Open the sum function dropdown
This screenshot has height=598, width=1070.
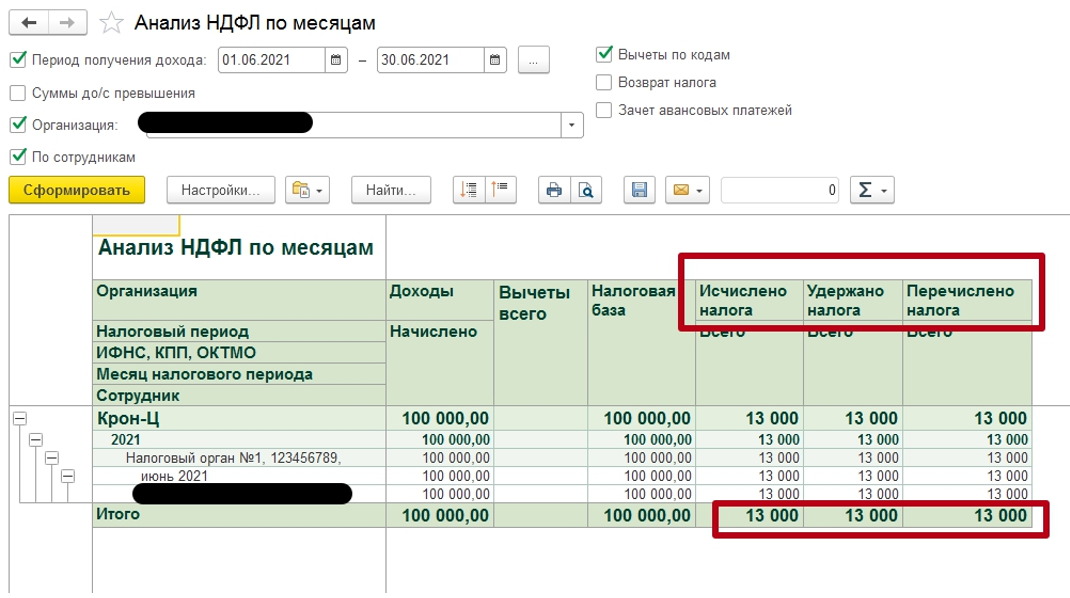pos(871,190)
